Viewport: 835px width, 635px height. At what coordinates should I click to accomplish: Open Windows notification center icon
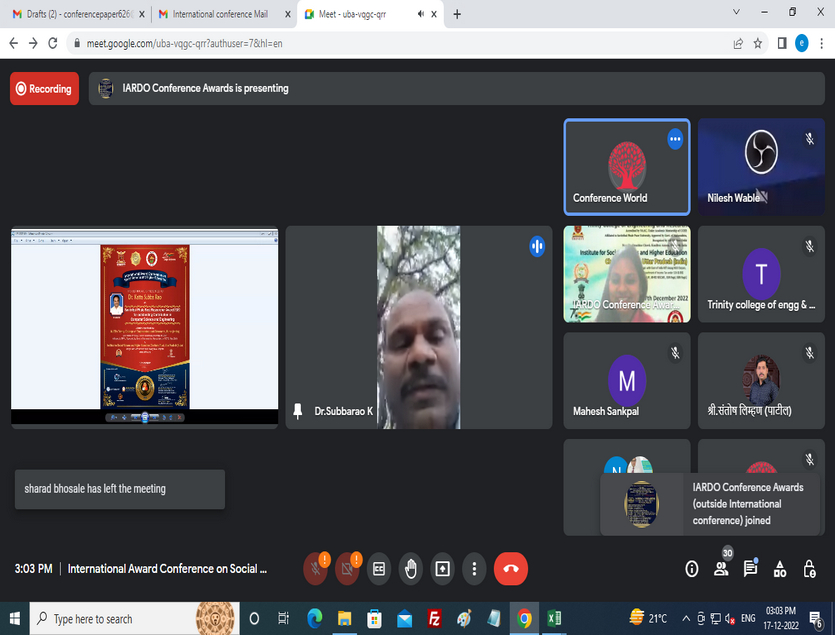(815, 619)
